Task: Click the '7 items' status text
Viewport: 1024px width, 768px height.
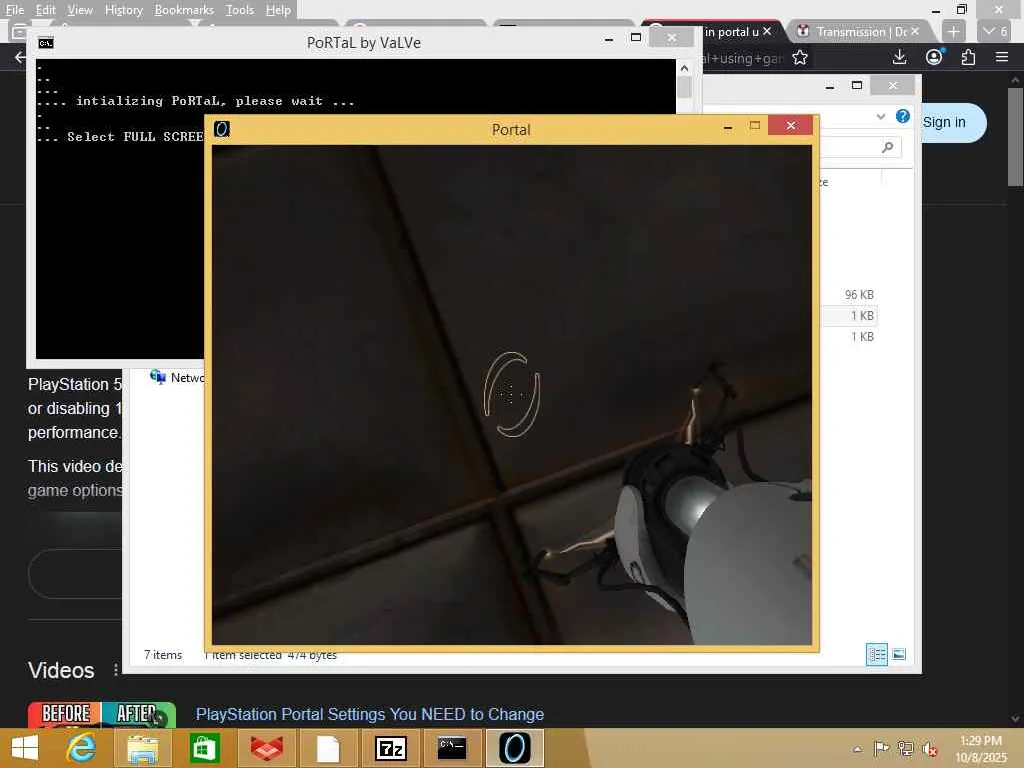Action: point(163,654)
